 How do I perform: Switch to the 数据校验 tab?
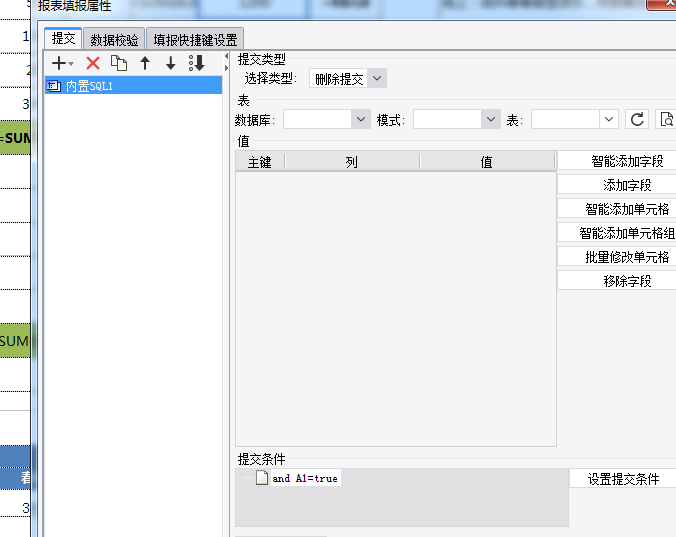114,40
